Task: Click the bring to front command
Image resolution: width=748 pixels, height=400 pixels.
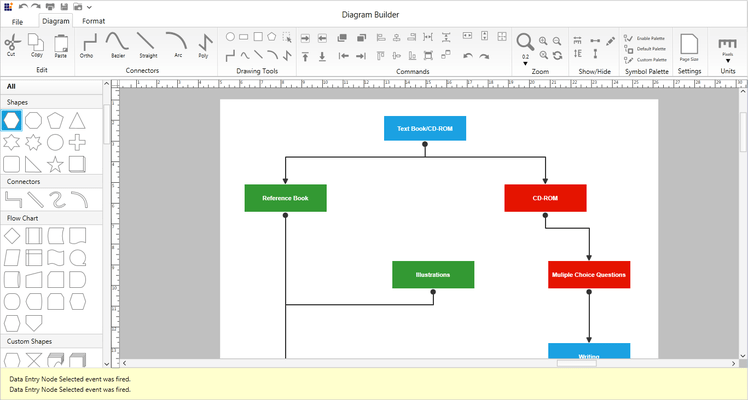Action: 342,38
